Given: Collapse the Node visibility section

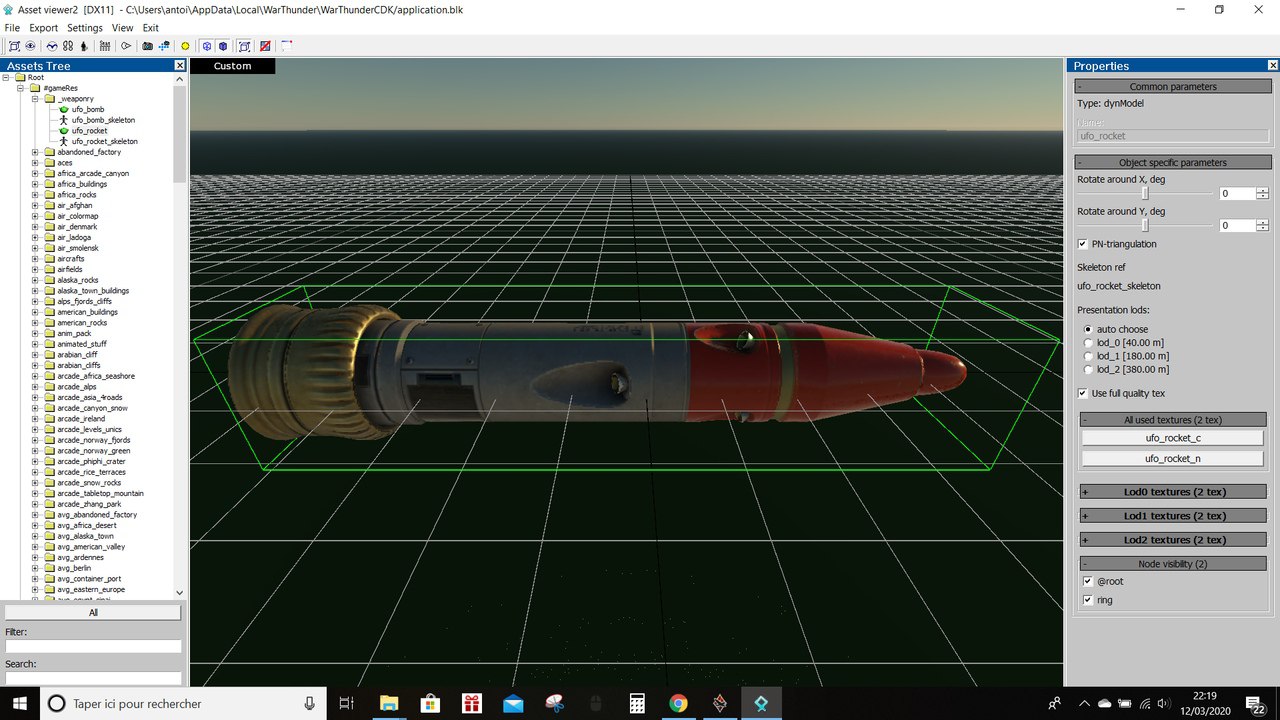Looking at the screenshot, I should coord(1173,564).
